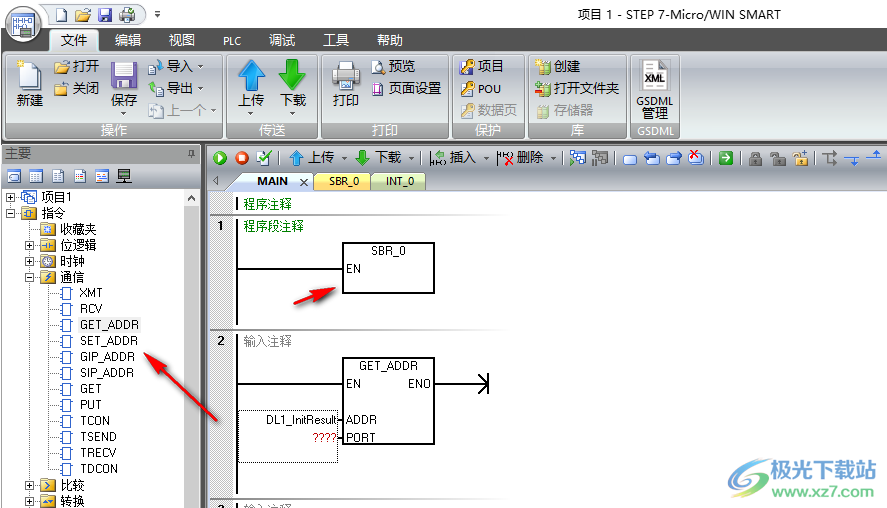Click the POU protection button

point(481,89)
